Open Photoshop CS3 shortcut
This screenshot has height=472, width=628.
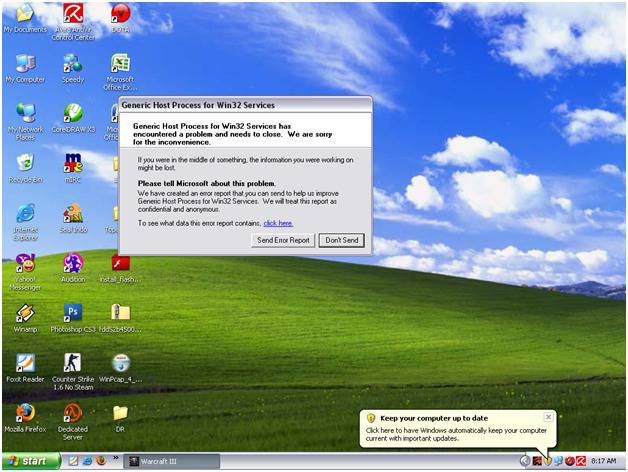[73, 318]
